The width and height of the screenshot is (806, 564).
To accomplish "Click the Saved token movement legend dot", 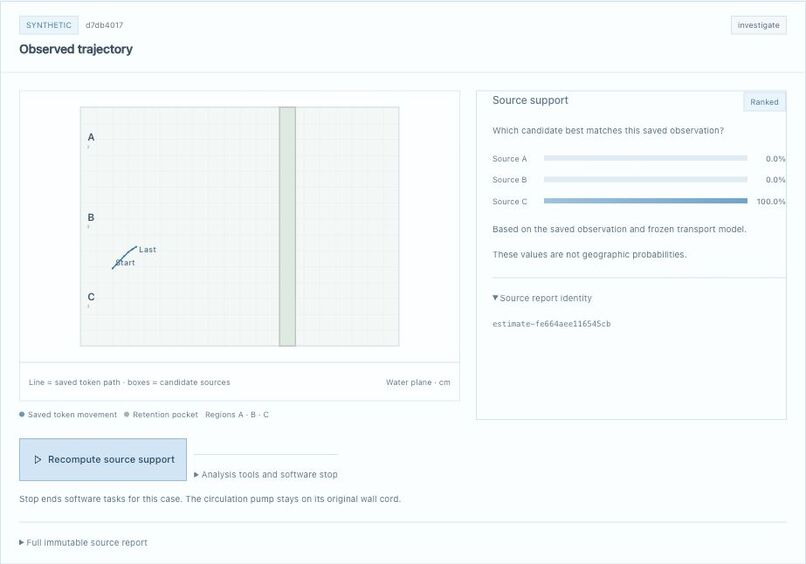I will (22, 414).
